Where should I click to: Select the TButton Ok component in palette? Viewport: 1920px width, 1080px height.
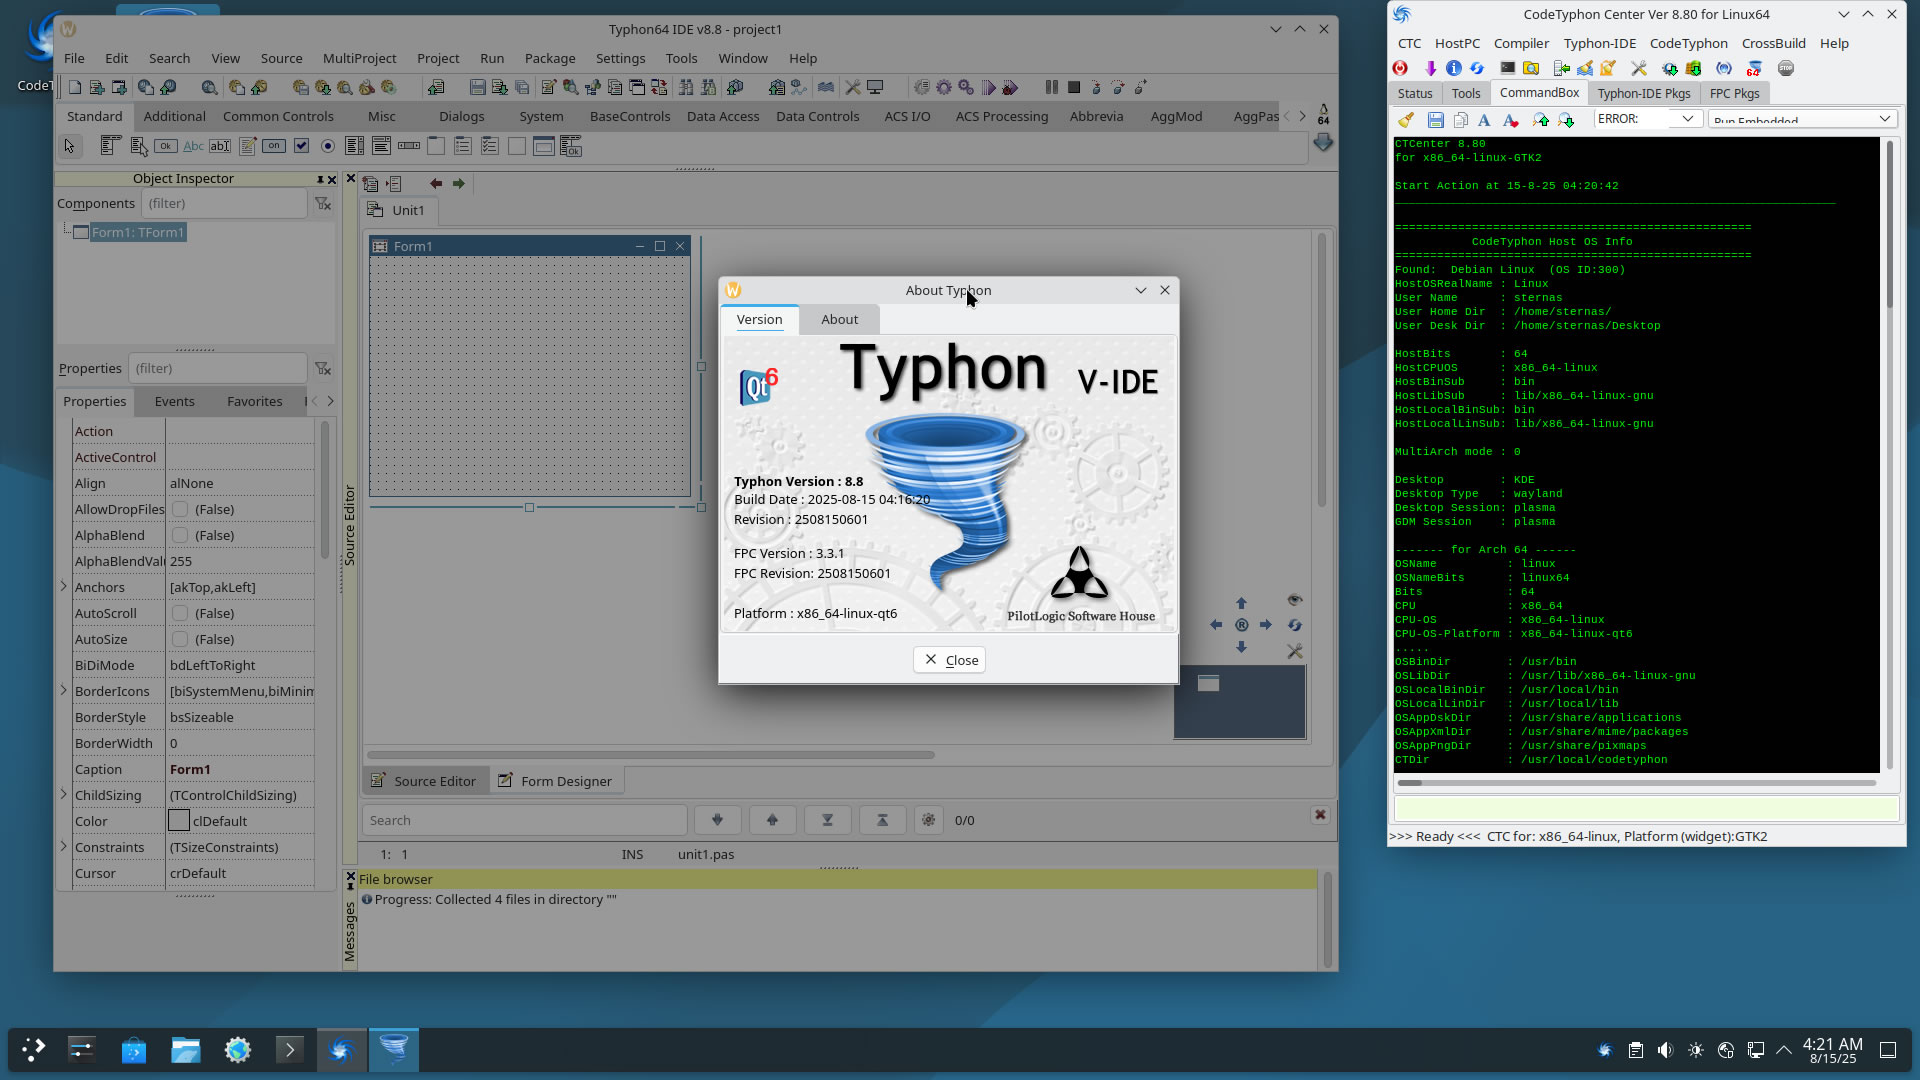(x=166, y=146)
